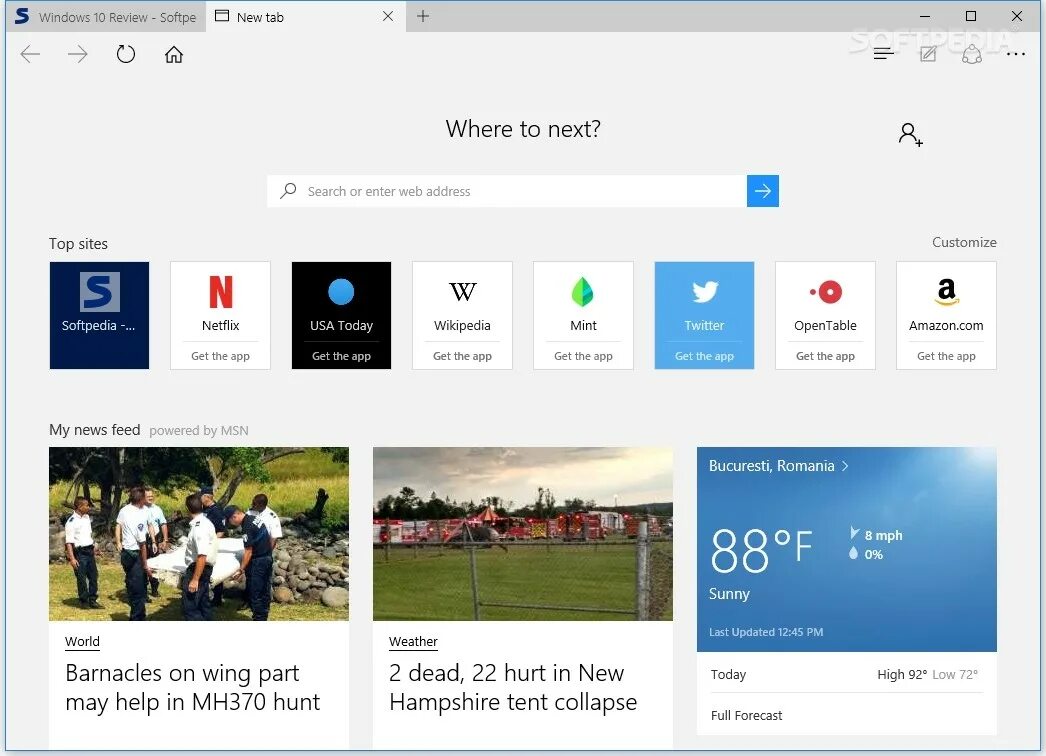Start a Web Note with the pen icon
Screen dimensions: 1046x756
927,53
